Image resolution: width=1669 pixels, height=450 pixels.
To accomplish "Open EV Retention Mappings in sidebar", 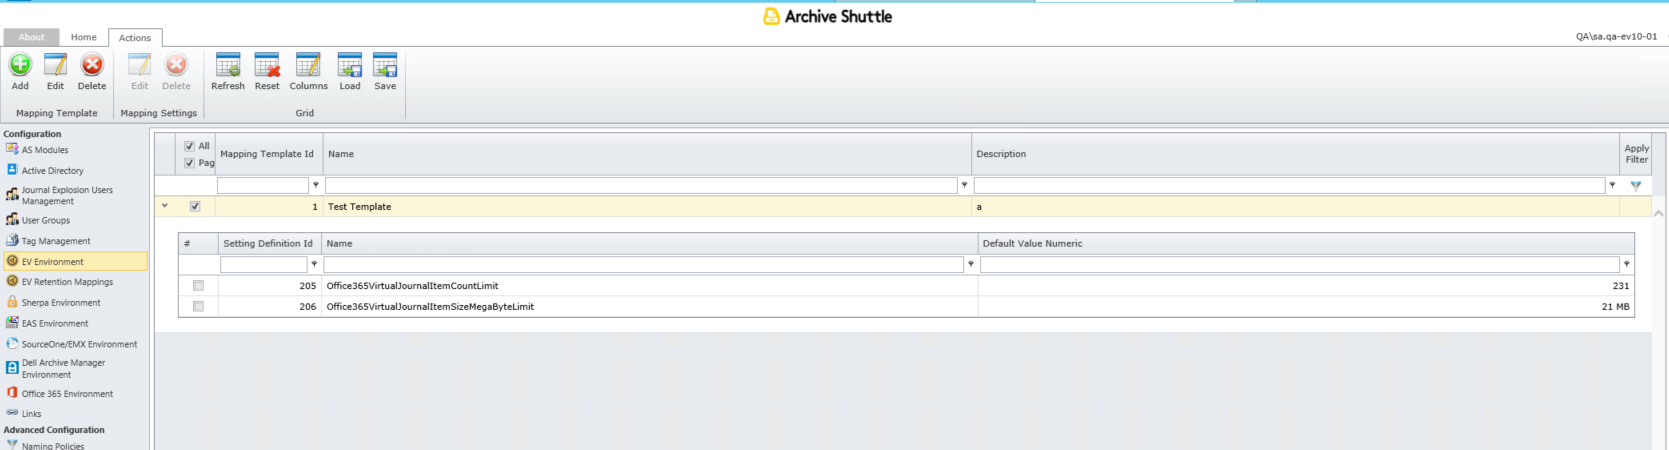I will coord(67,282).
